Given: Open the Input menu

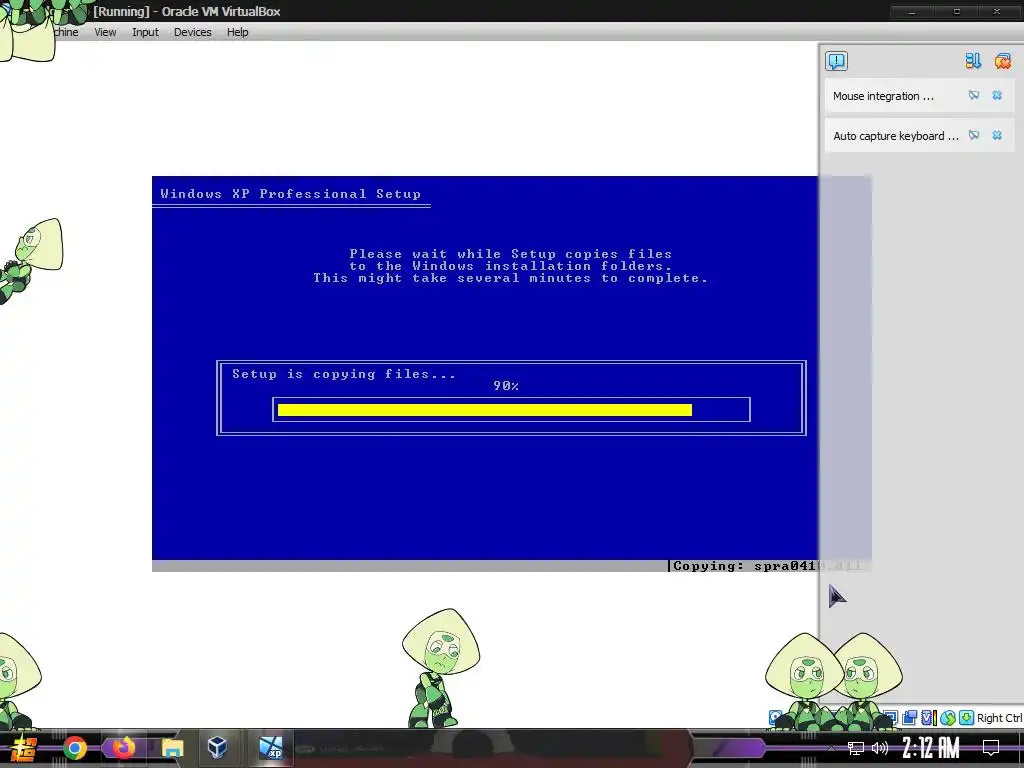Looking at the screenshot, I should click(x=145, y=32).
